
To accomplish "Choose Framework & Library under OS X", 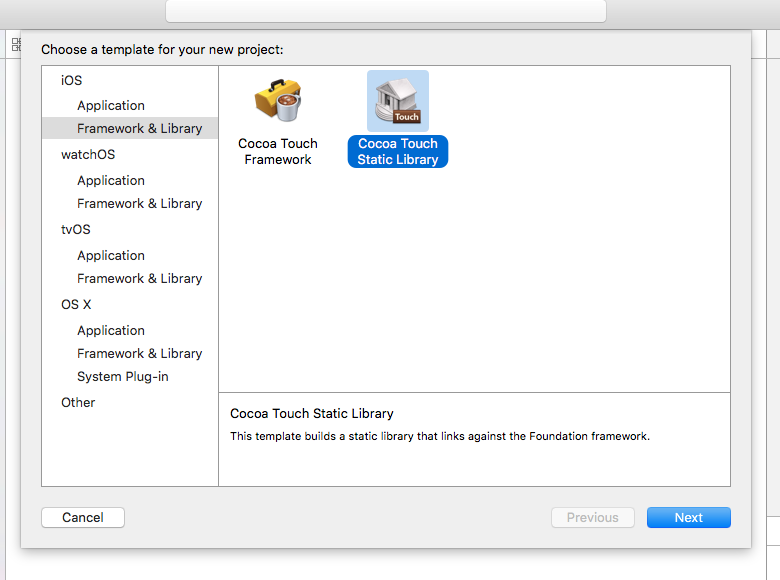I will tap(140, 354).
